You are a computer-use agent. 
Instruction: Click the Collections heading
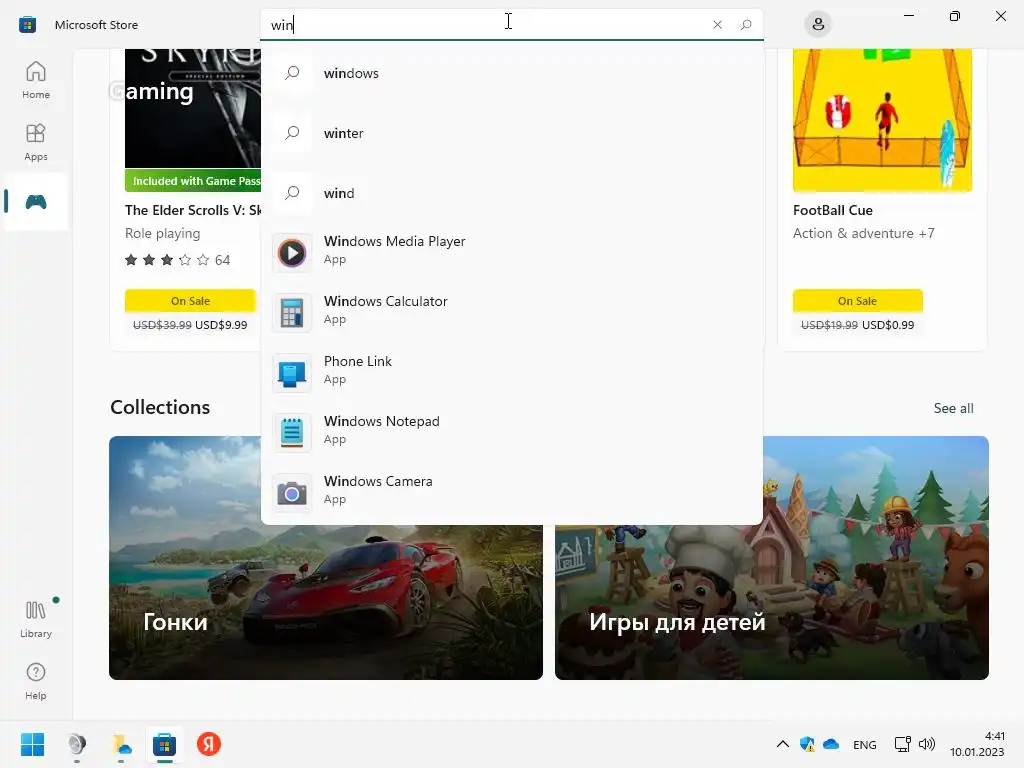pos(160,407)
